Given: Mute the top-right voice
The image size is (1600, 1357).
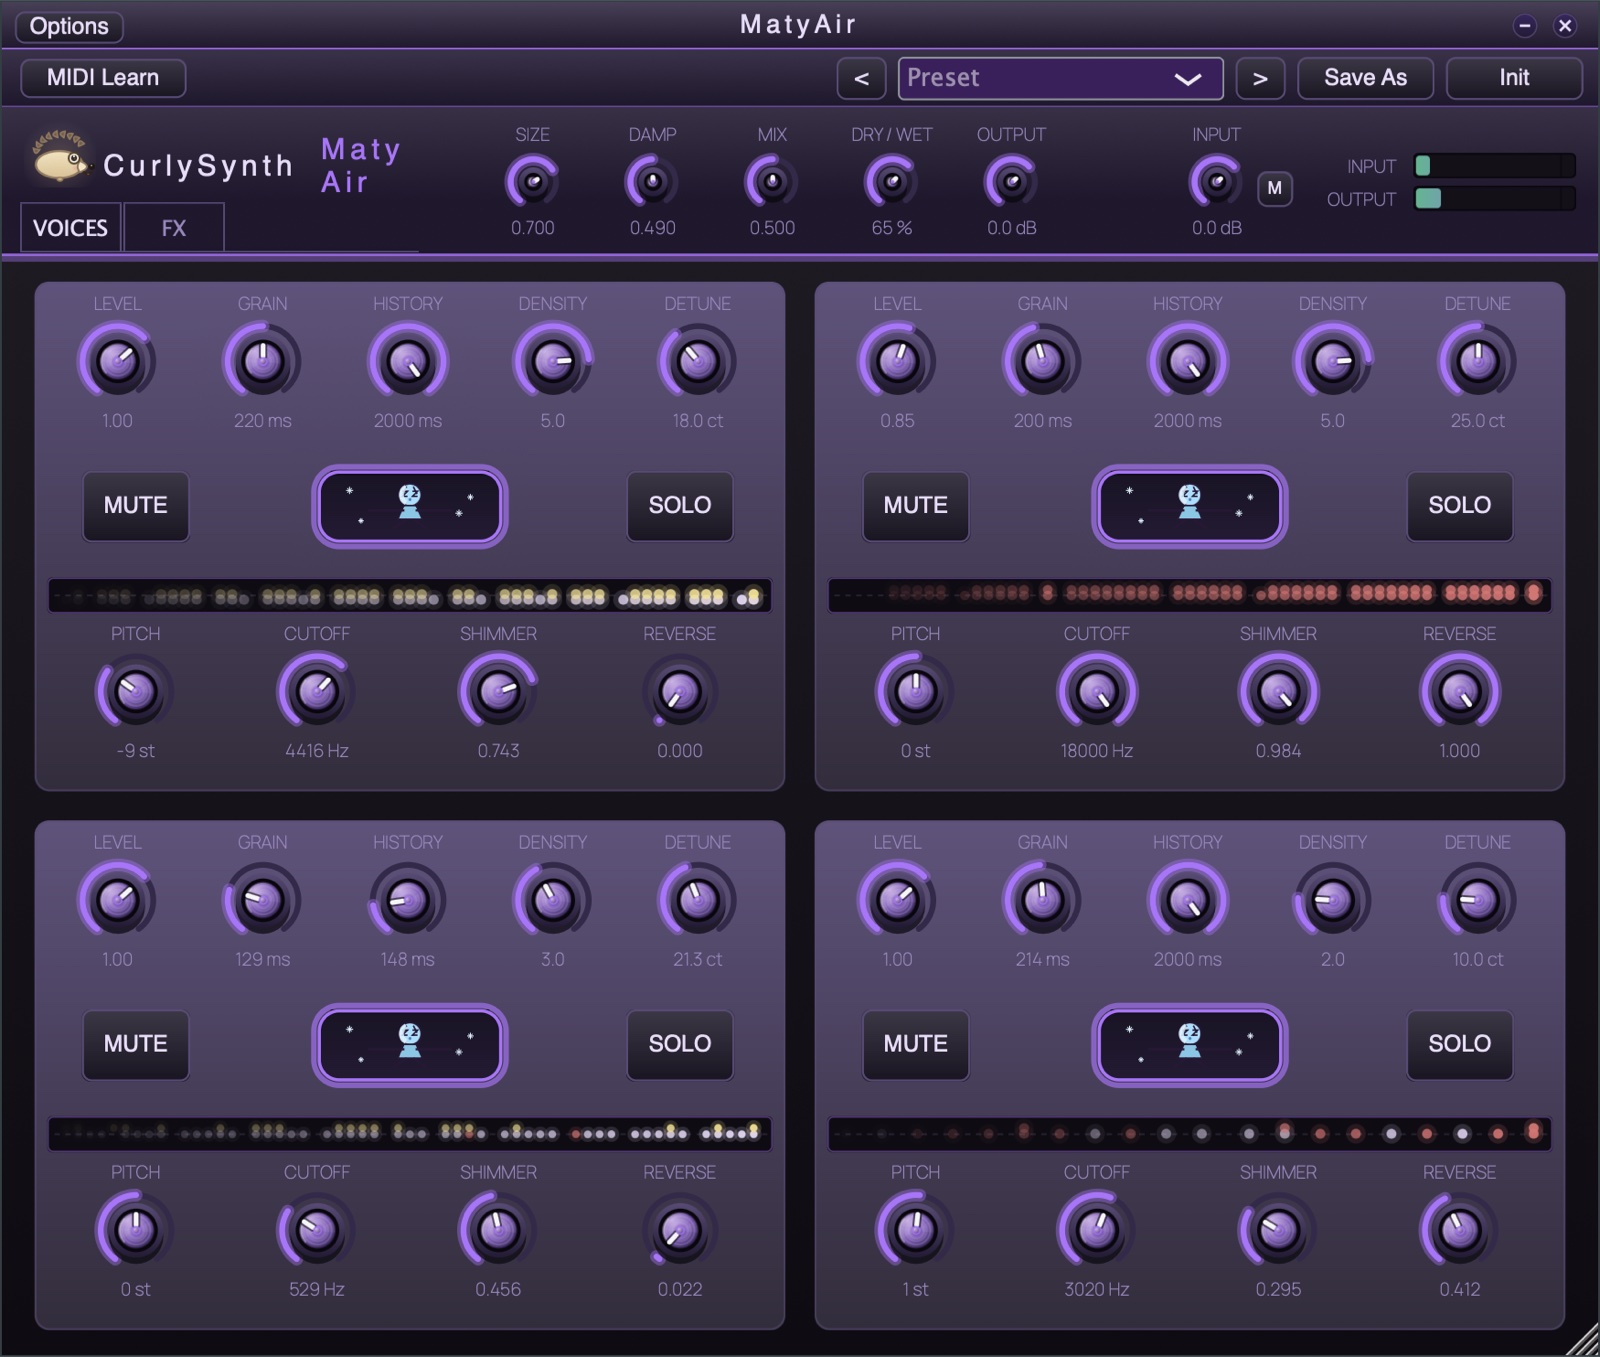Looking at the screenshot, I should click(916, 506).
